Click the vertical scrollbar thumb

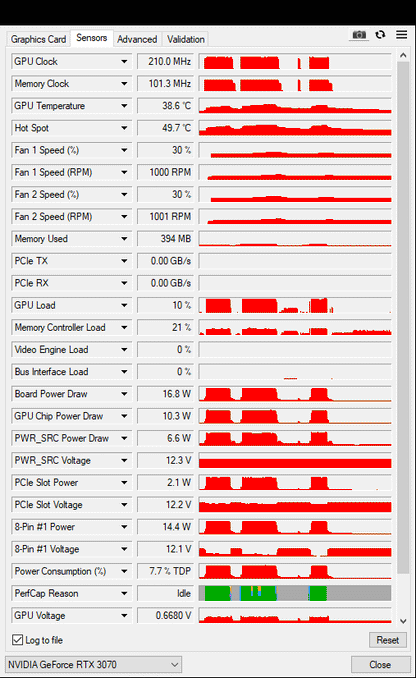(403, 317)
